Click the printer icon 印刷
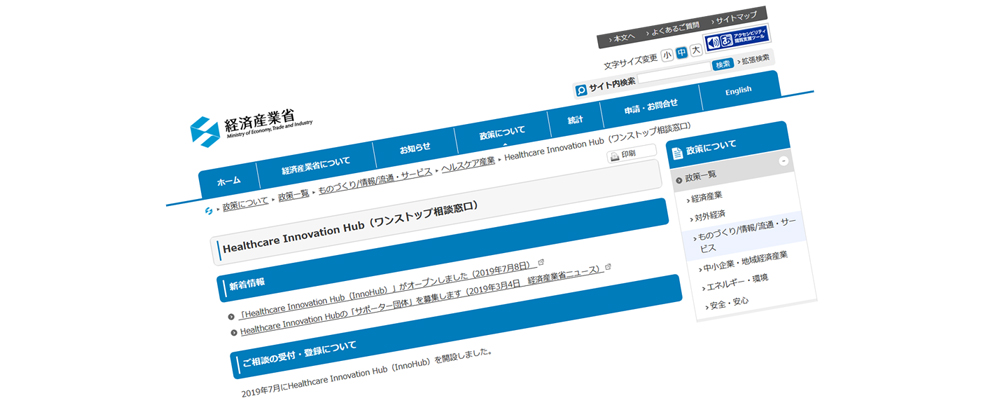Image resolution: width=1000 pixels, height=410 pixels. pos(615,157)
